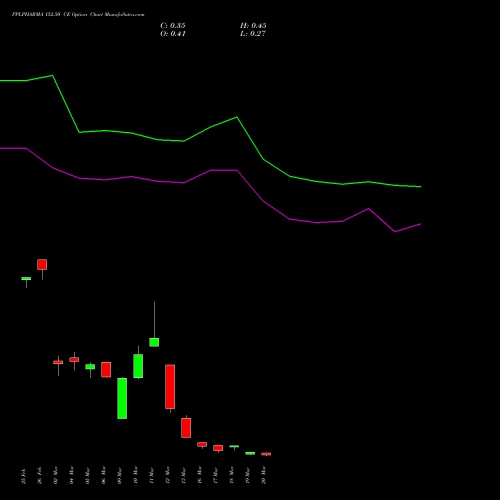Select the red candle above 06 Mar
The width and height of the screenshot is (500, 500).
click(x=106, y=369)
